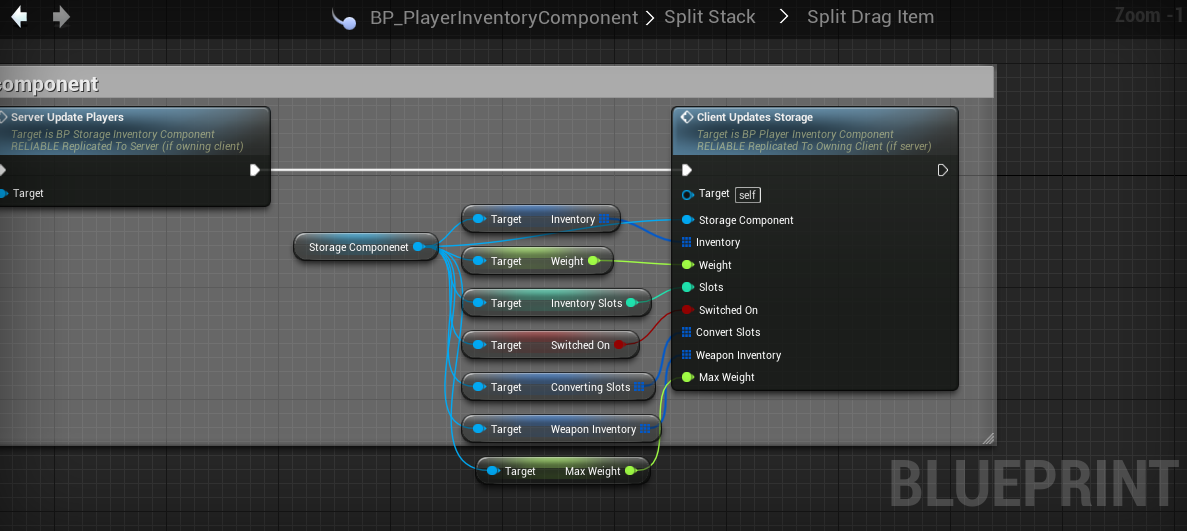Viewport: 1187px width, 531px height.
Task: Click Client Updates Storage input execution pin
Action: 687,170
